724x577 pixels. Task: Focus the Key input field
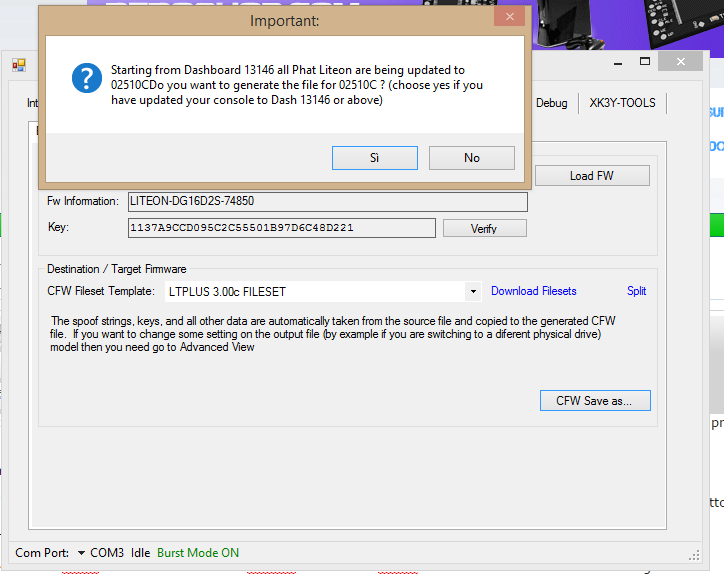(282, 228)
